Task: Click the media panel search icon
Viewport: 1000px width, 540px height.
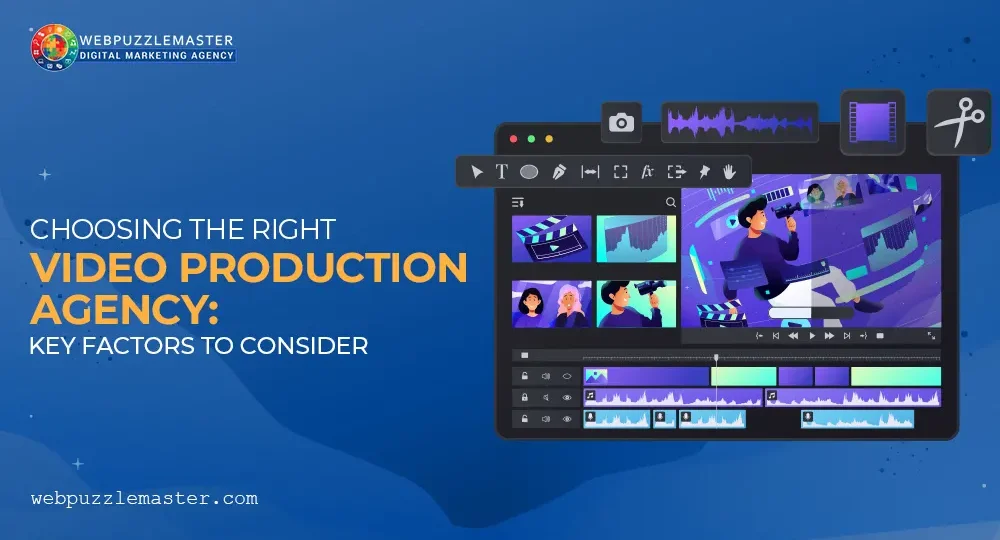Action: tap(670, 202)
